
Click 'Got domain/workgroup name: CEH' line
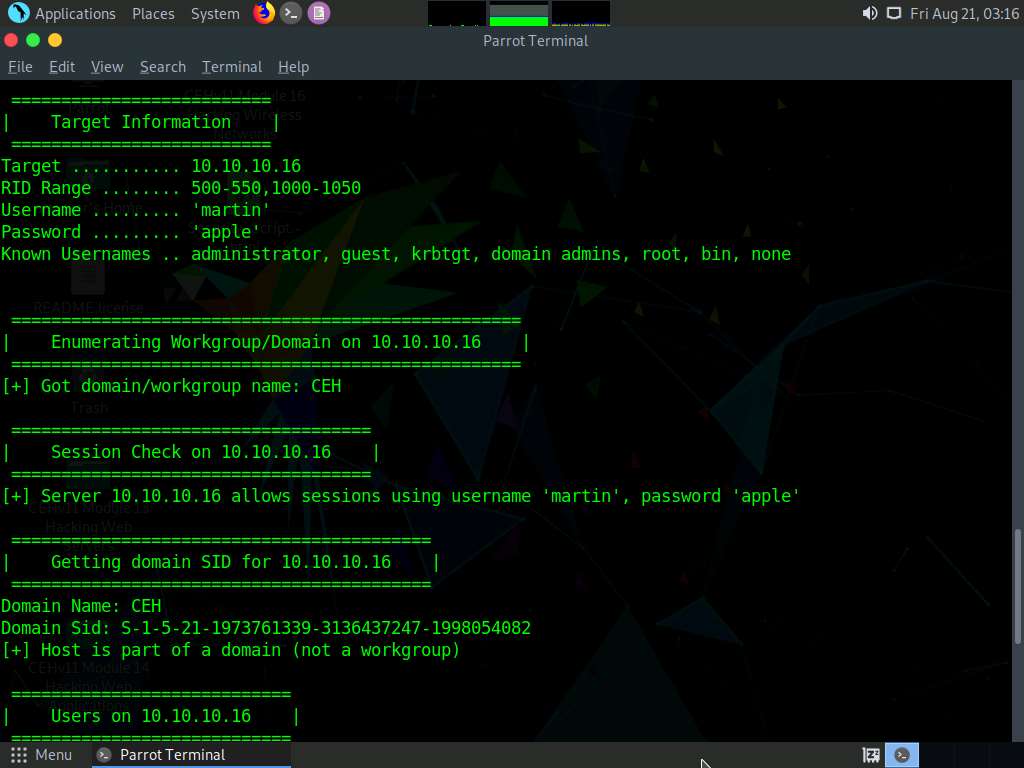[x=171, y=386]
